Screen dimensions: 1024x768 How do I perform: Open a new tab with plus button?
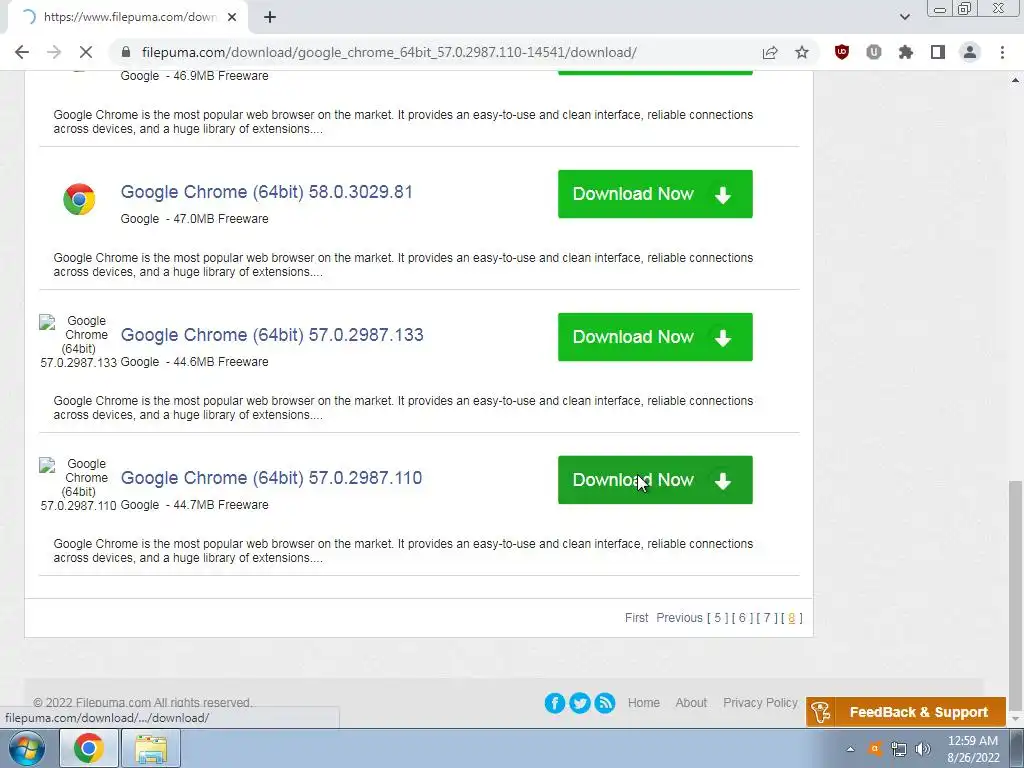pos(270,17)
